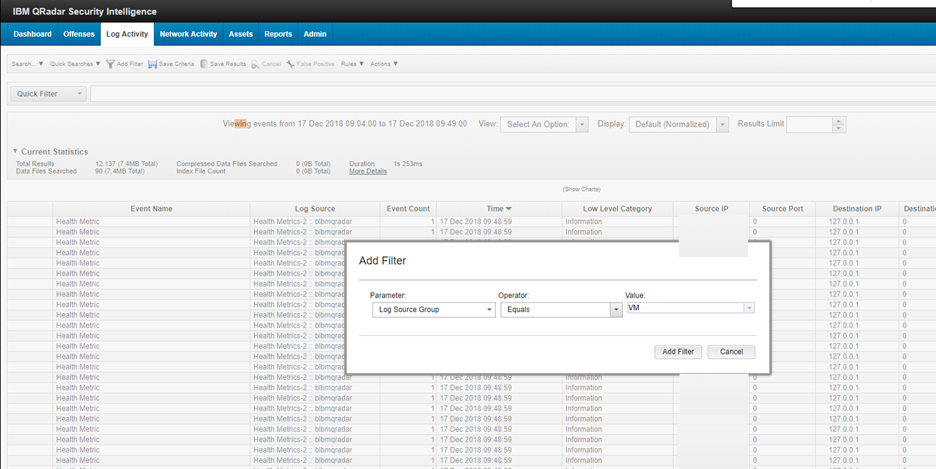Sort by the Log Source column header

(315, 209)
